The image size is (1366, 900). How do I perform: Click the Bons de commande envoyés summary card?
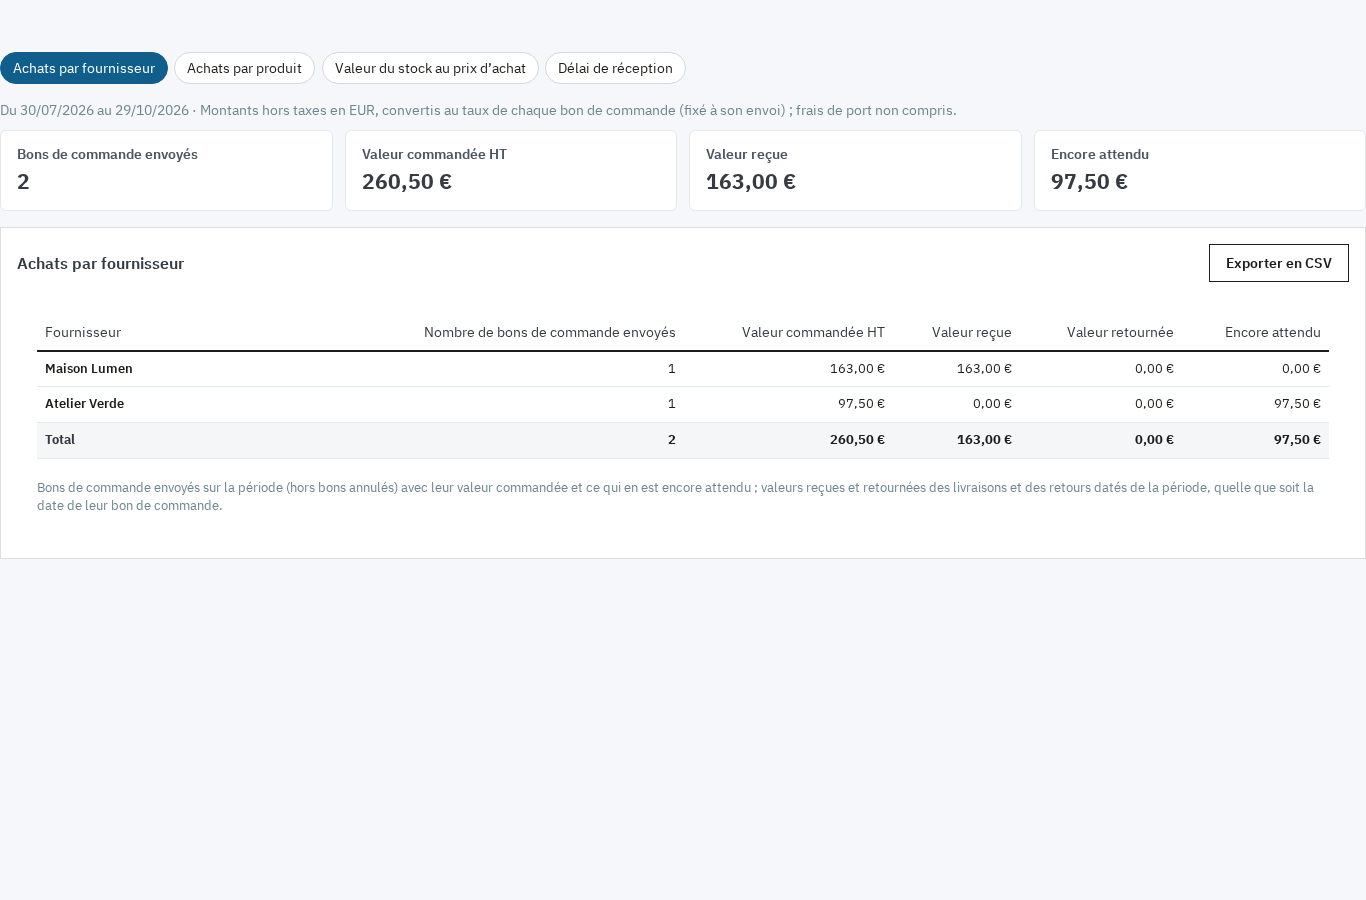166,170
